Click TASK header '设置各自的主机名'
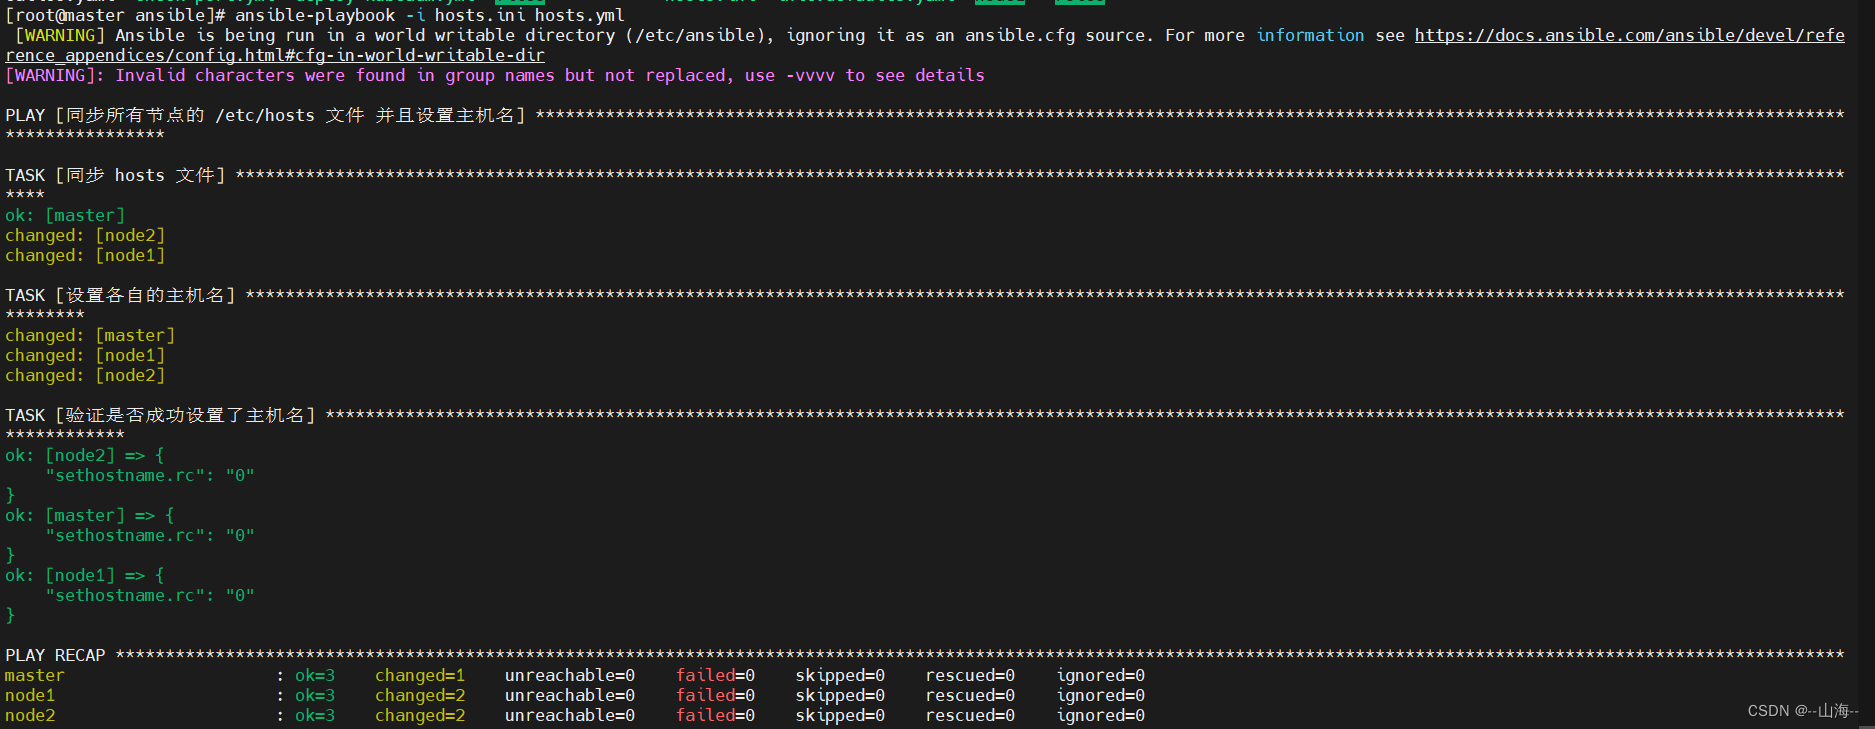Image resolution: width=1875 pixels, height=729 pixels. pos(120,296)
